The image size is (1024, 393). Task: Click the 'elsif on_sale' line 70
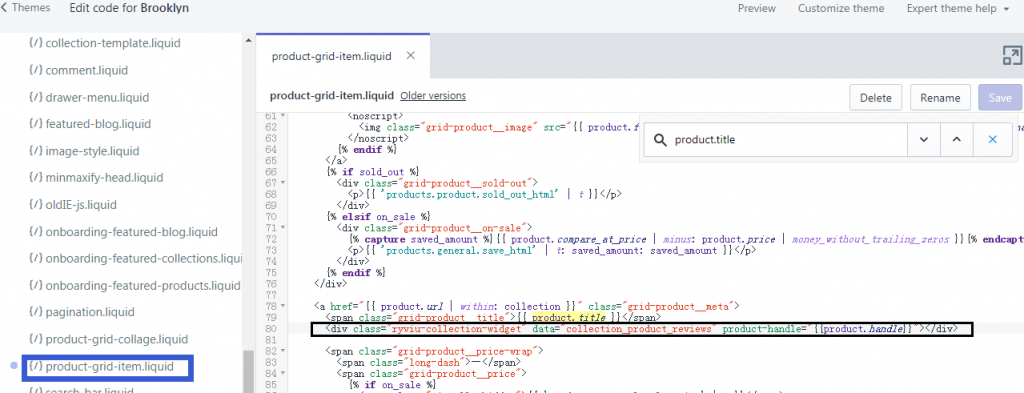tap(377, 216)
